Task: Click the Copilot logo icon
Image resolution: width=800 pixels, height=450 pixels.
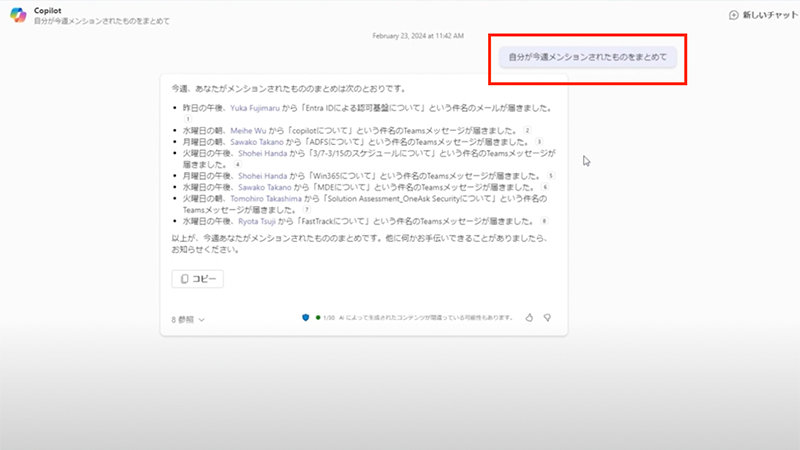Action: pos(18,13)
